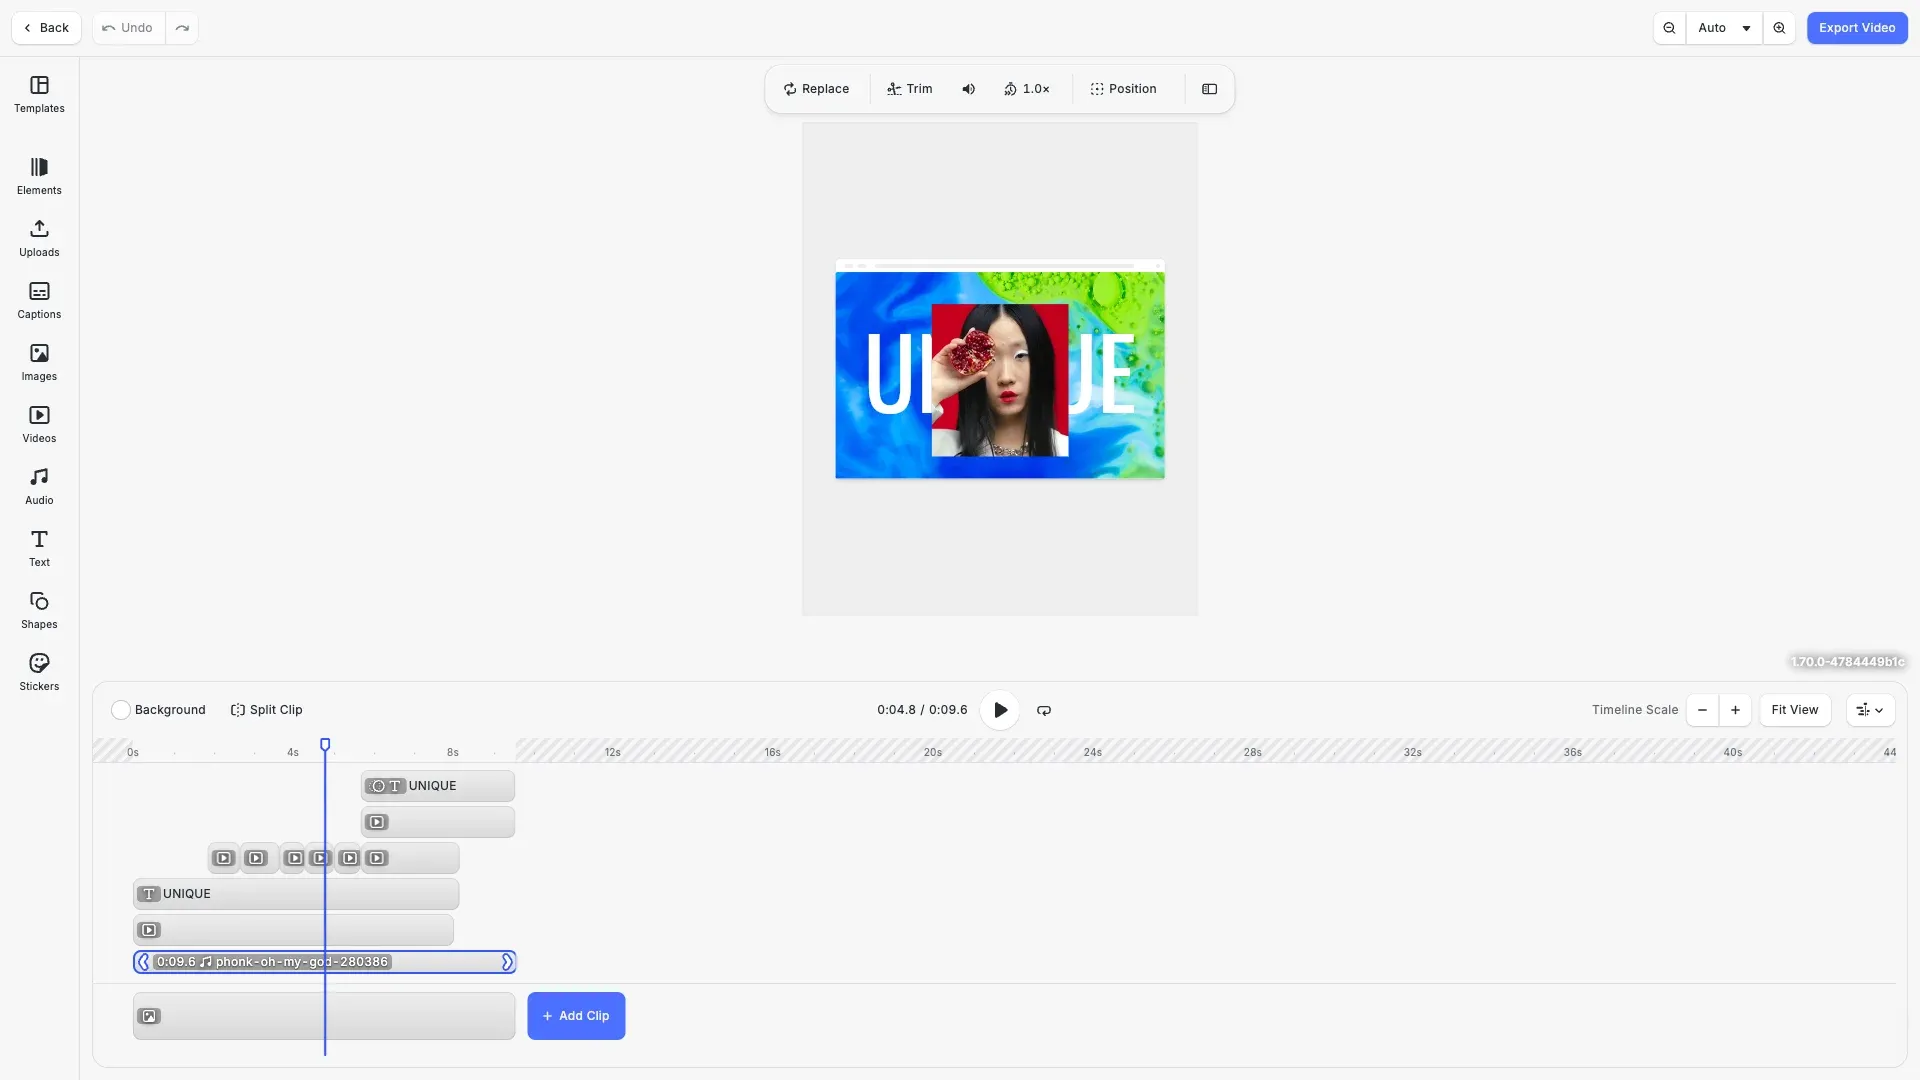Screen dimensions: 1920x1080
Task: Open the Auto quality dropdown
Action: [1722, 28]
